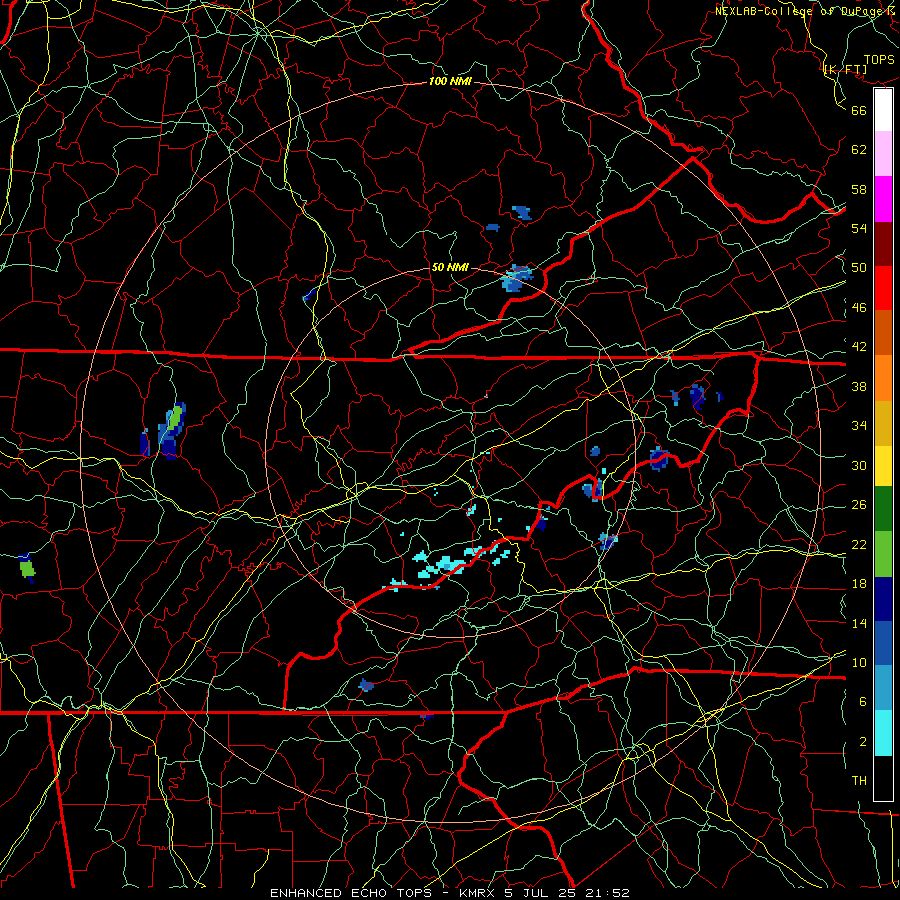Select the KMRX radar site identifier
Viewport: 900px width, 900px height.
(479, 893)
